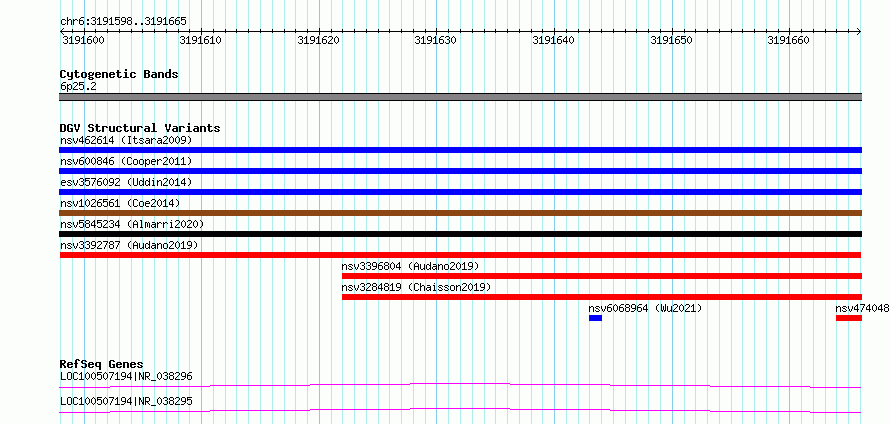Click the gray 6p25.2 cytogenetic band bar
890x424 pixels.
click(460, 97)
